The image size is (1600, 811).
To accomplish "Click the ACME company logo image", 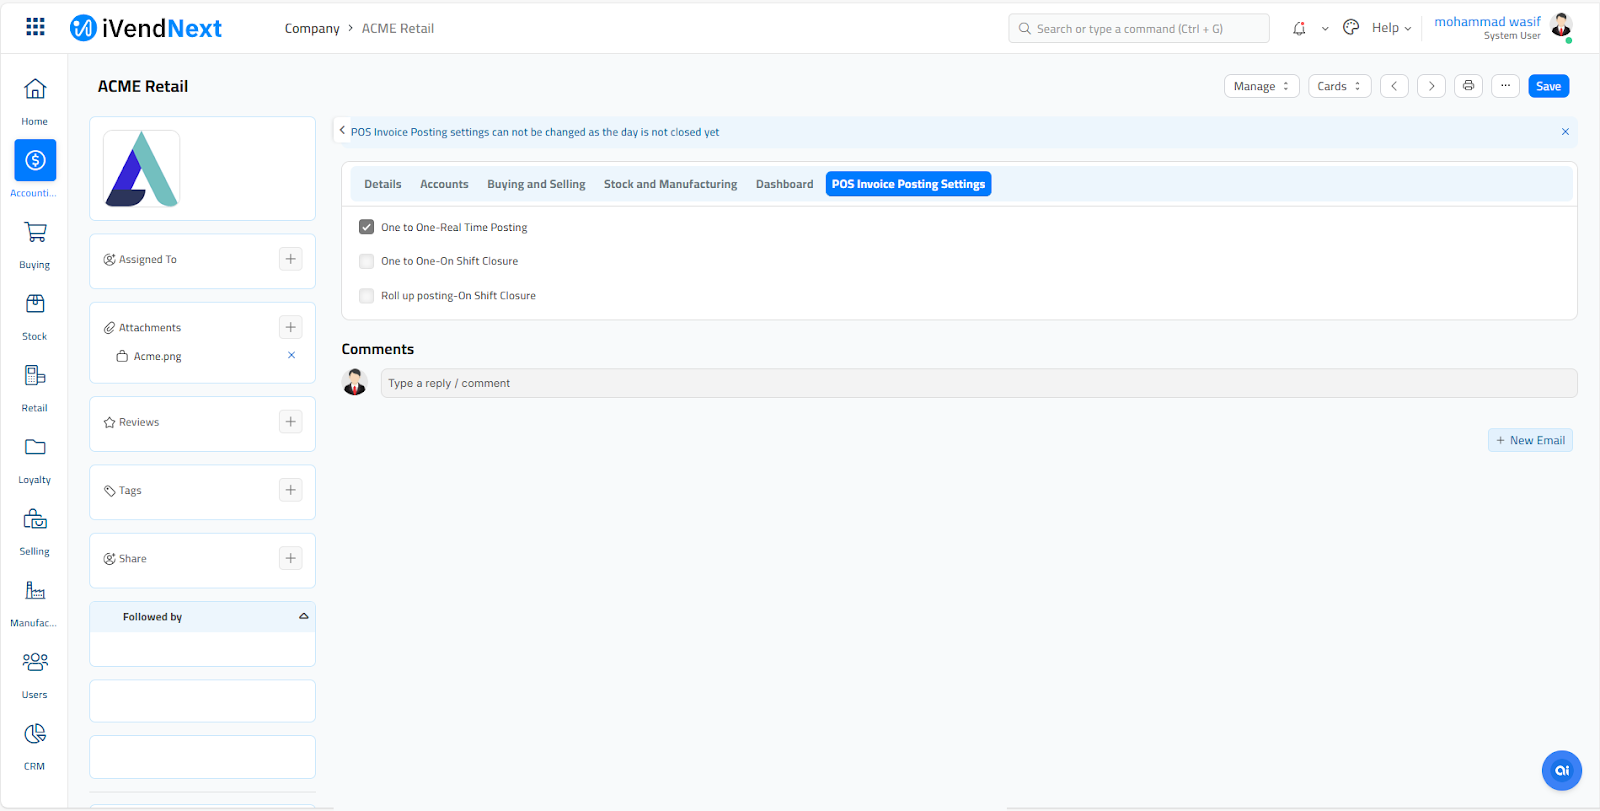I will pyautogui.click(x=142, y=169).
